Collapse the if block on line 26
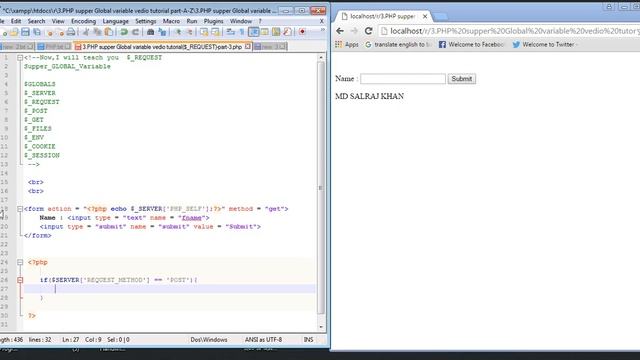The width and height of the screenshot is (640, 360). pyautogui.click(x=20, y=280)
